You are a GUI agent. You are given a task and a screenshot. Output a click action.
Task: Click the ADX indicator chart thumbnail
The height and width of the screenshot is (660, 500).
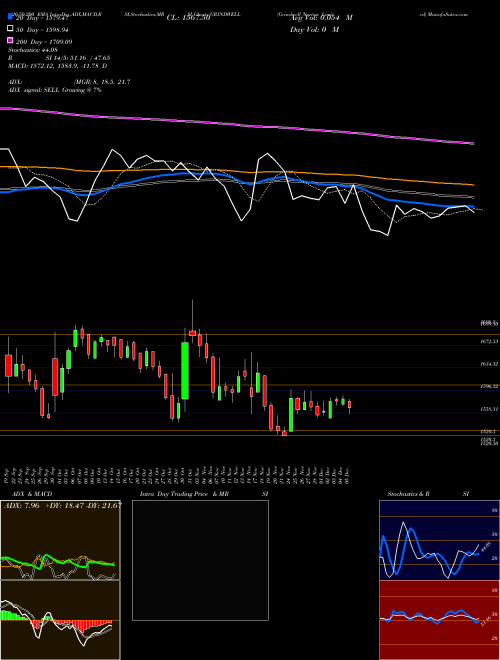(x=60, y=540)
